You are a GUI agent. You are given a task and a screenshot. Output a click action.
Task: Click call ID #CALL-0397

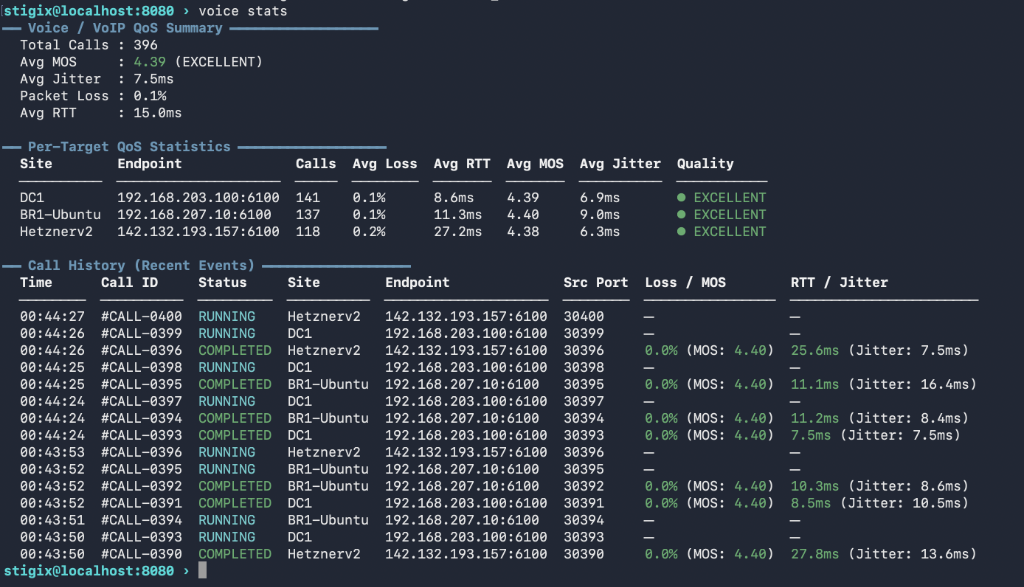click(x=142, y=401)
